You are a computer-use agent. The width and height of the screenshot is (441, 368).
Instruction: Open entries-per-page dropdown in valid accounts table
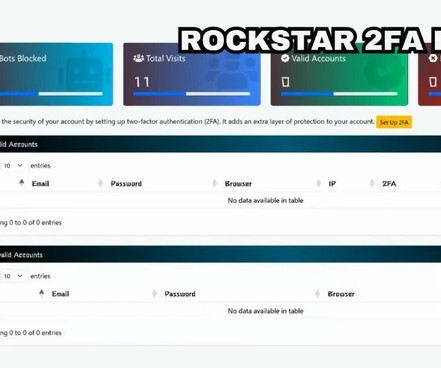pos(13,165)
